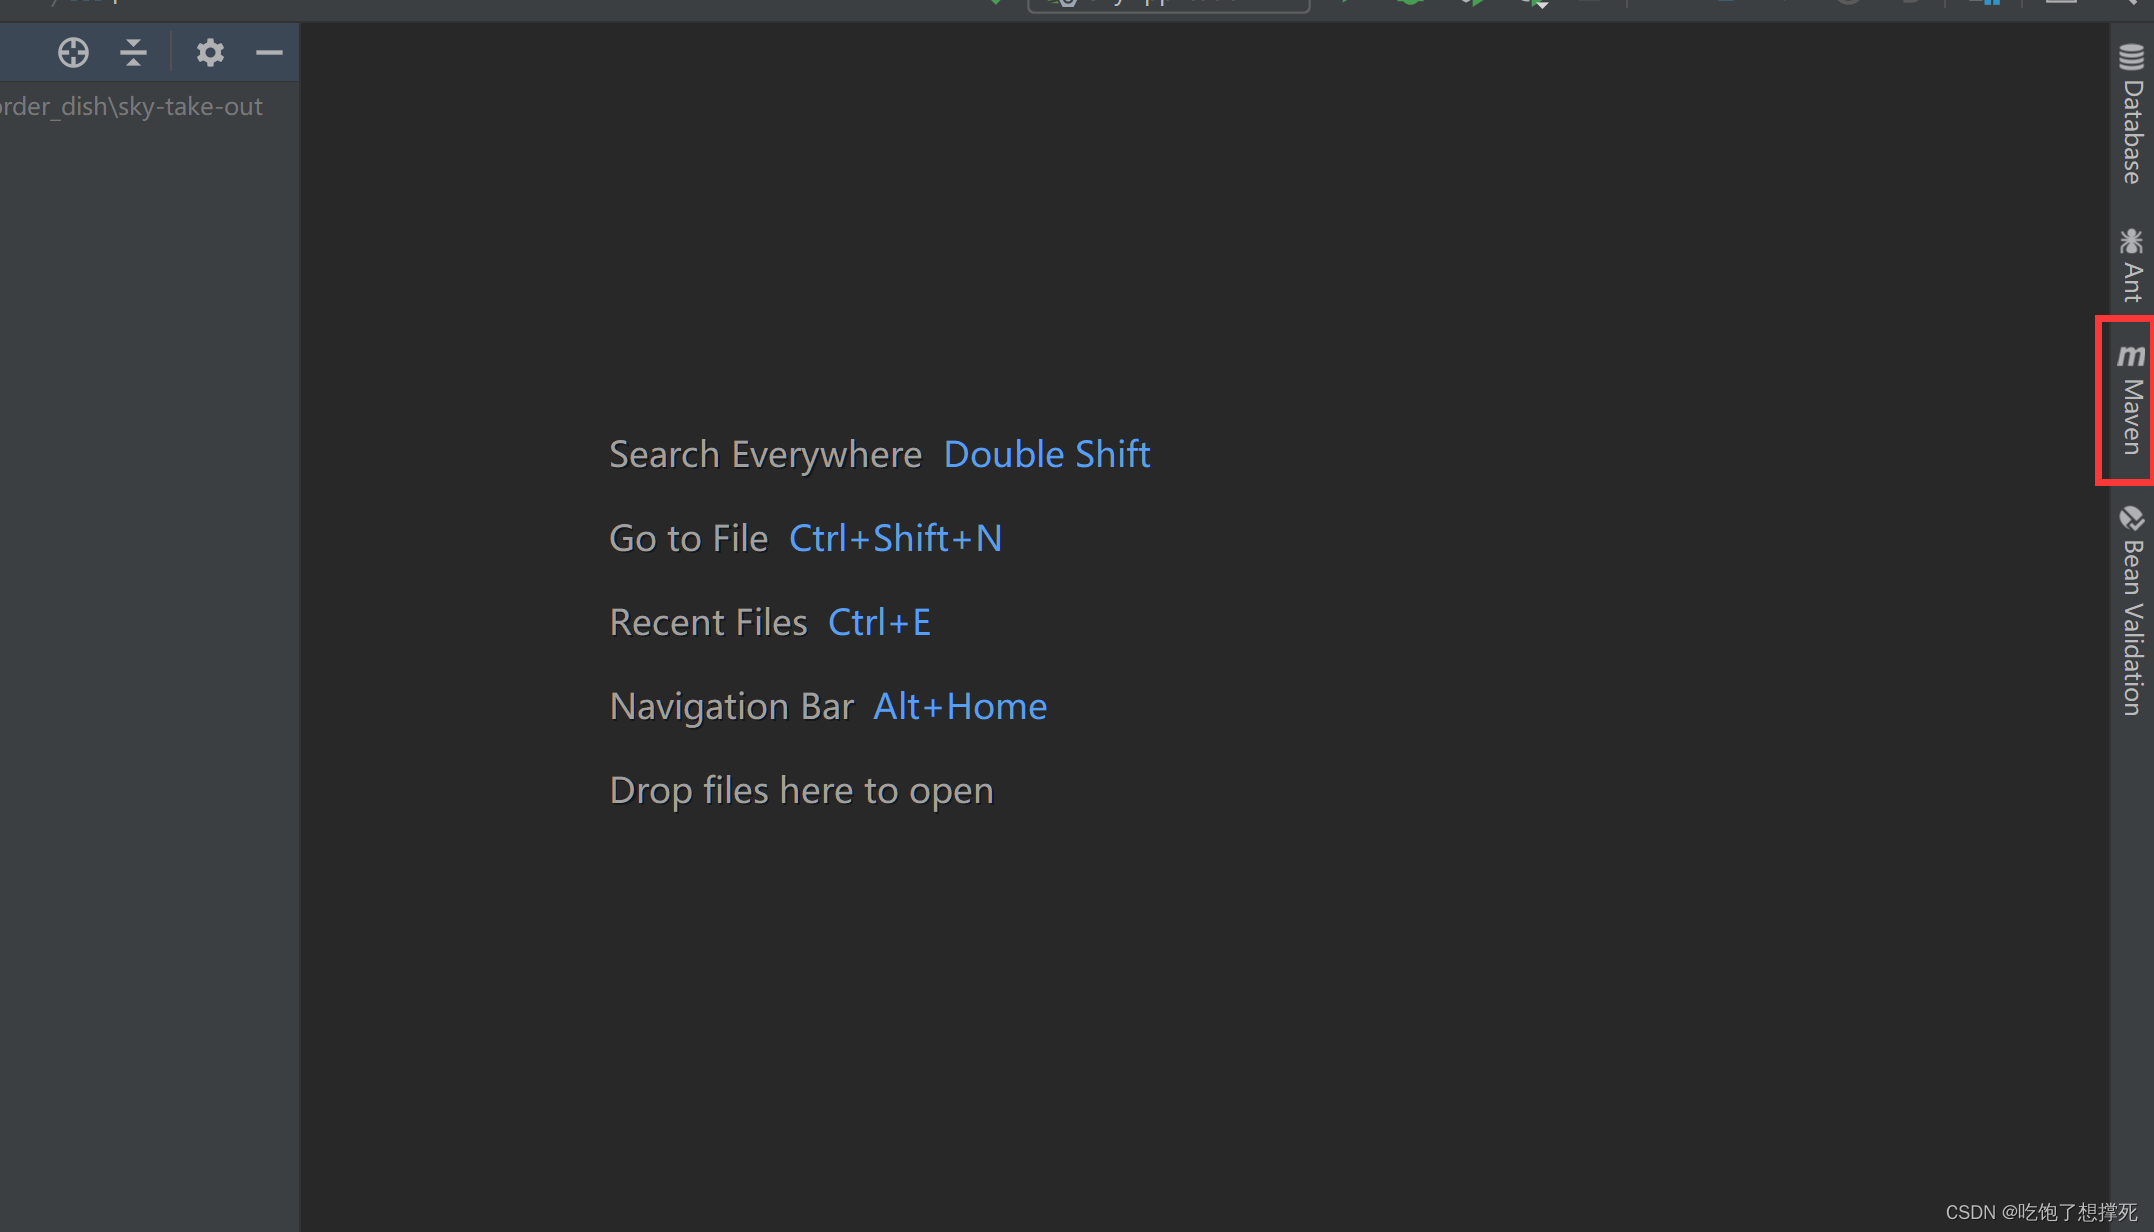This screenshot has height=1232, width=2154.
Task: Open the run configuration dropdown at top
Action: (x=1168, y=4)
